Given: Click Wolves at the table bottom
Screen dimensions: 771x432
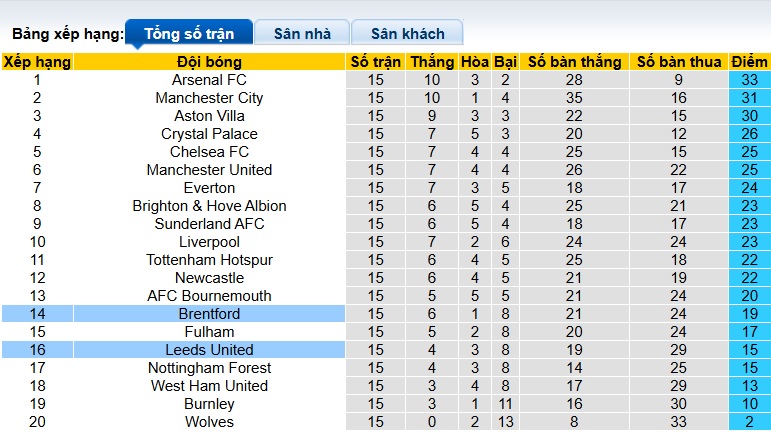Looking at the screenshot, I should [x=209, y=422].
